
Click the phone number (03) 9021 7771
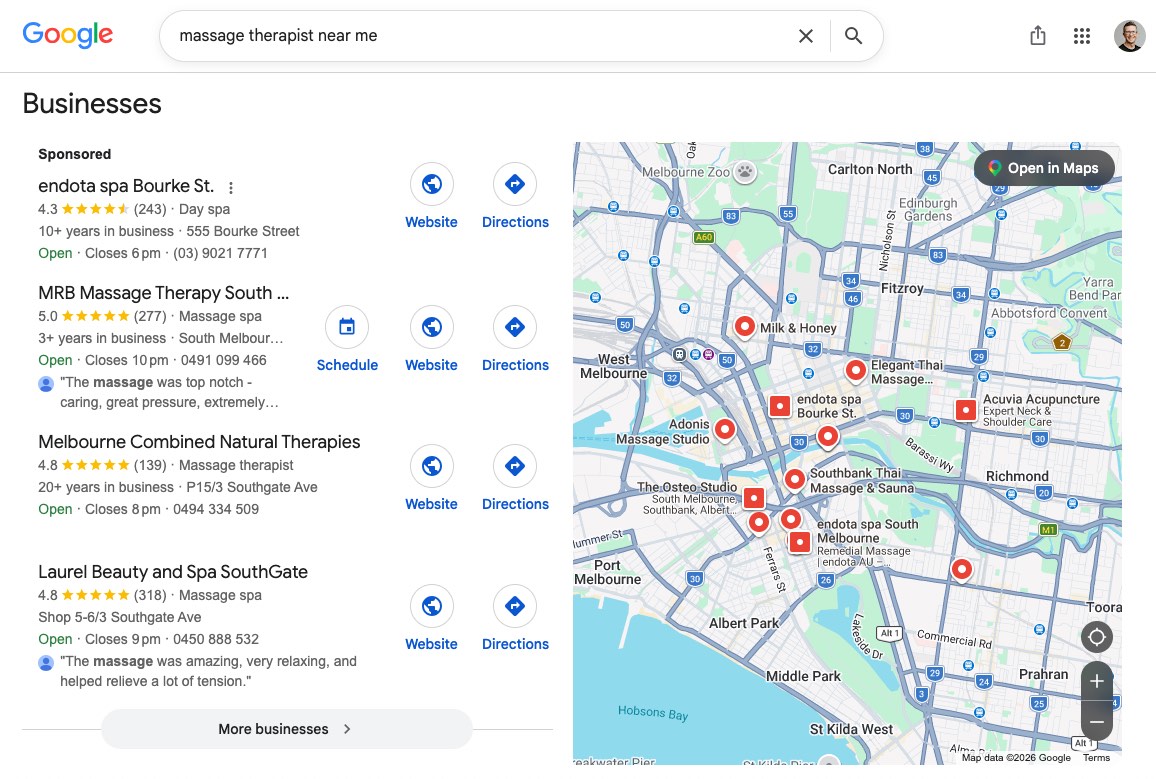220,253
